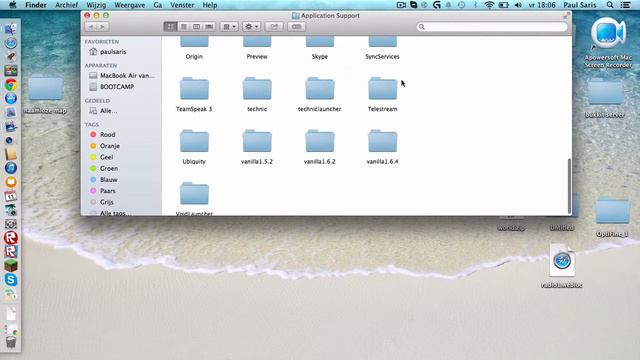Open the battery status menu
Screen dimensions: 640x360
504,5
